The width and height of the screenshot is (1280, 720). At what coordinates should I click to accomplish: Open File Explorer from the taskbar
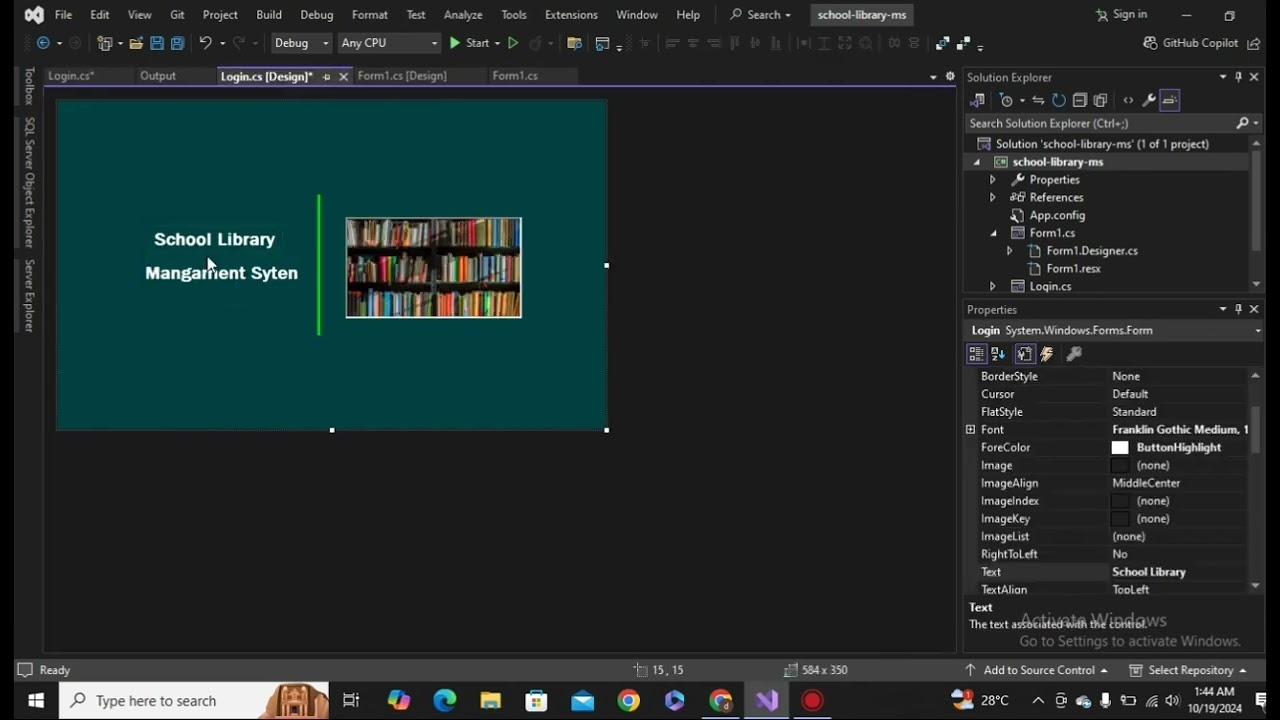click(x=490, y=701)
